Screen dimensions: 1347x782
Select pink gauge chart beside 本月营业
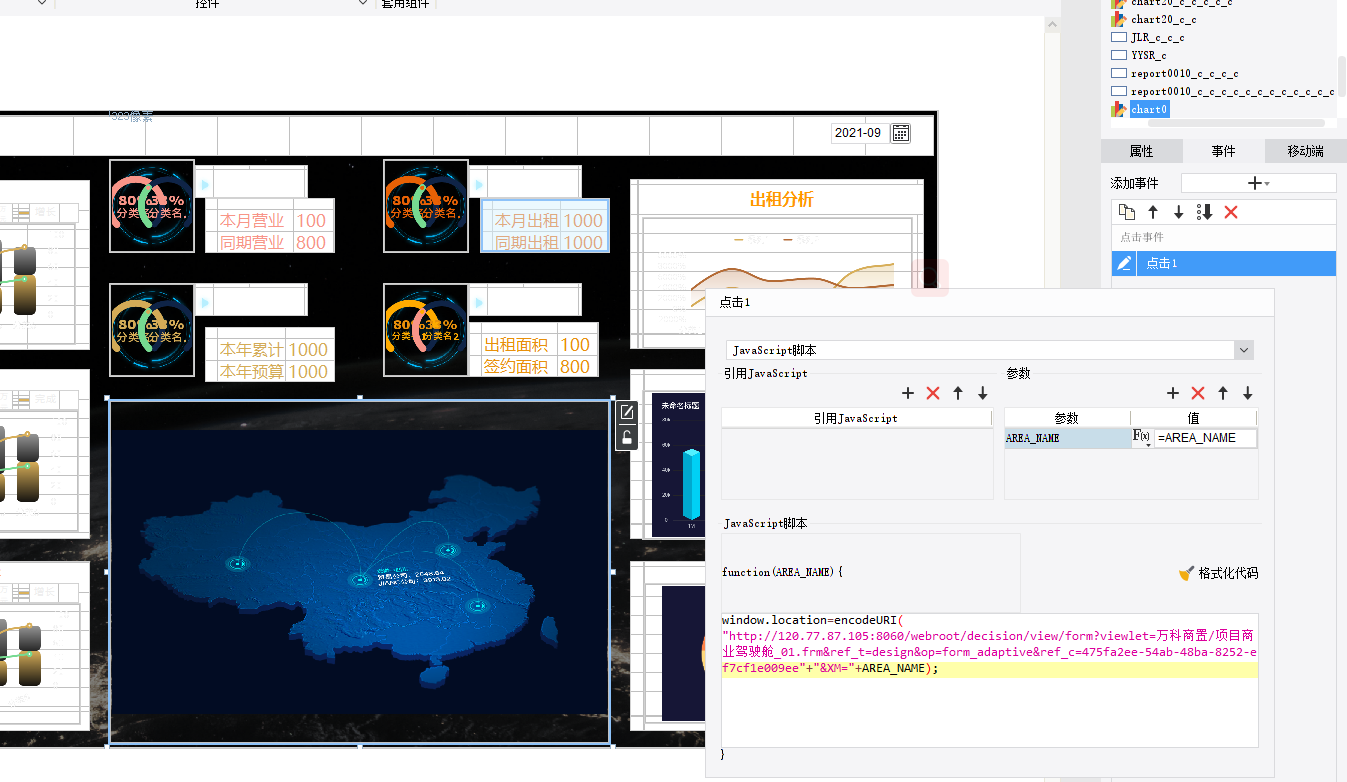[x=151, y=206]
